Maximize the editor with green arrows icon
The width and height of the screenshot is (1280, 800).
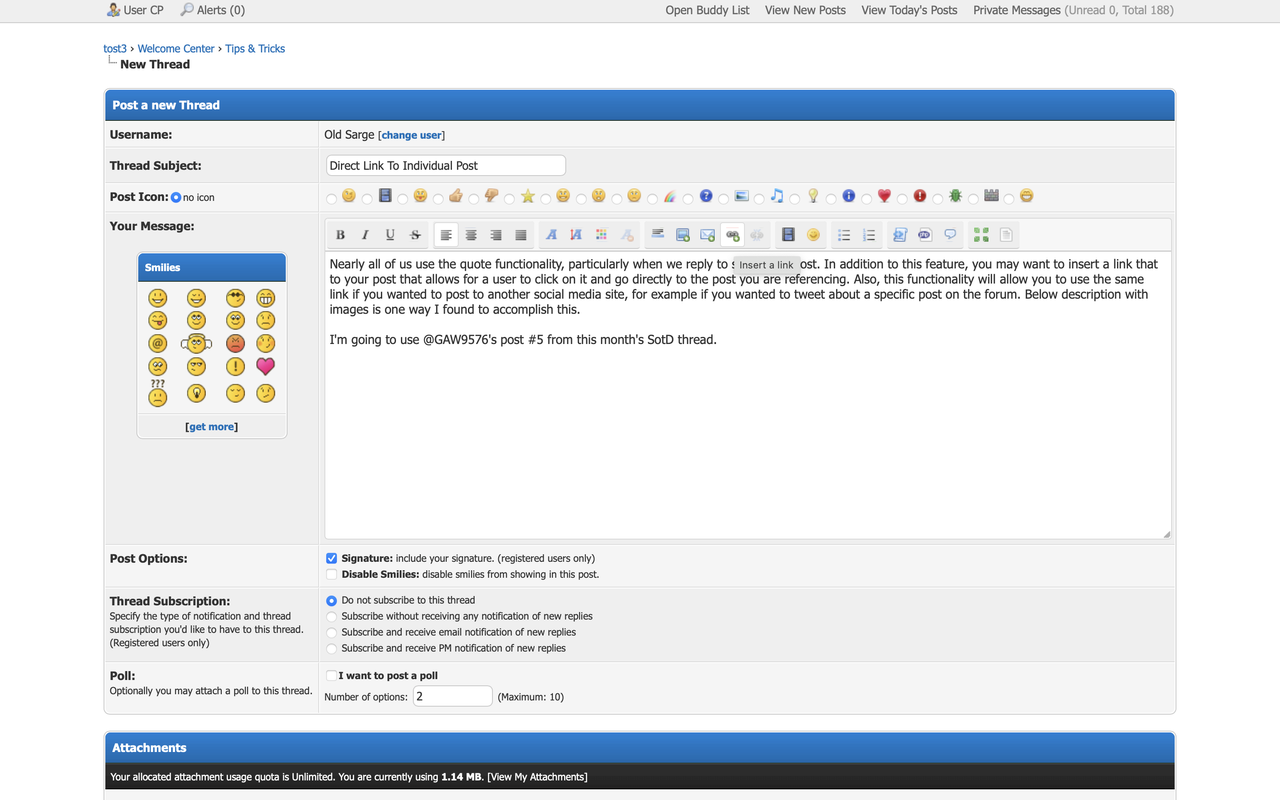[981, 235]
